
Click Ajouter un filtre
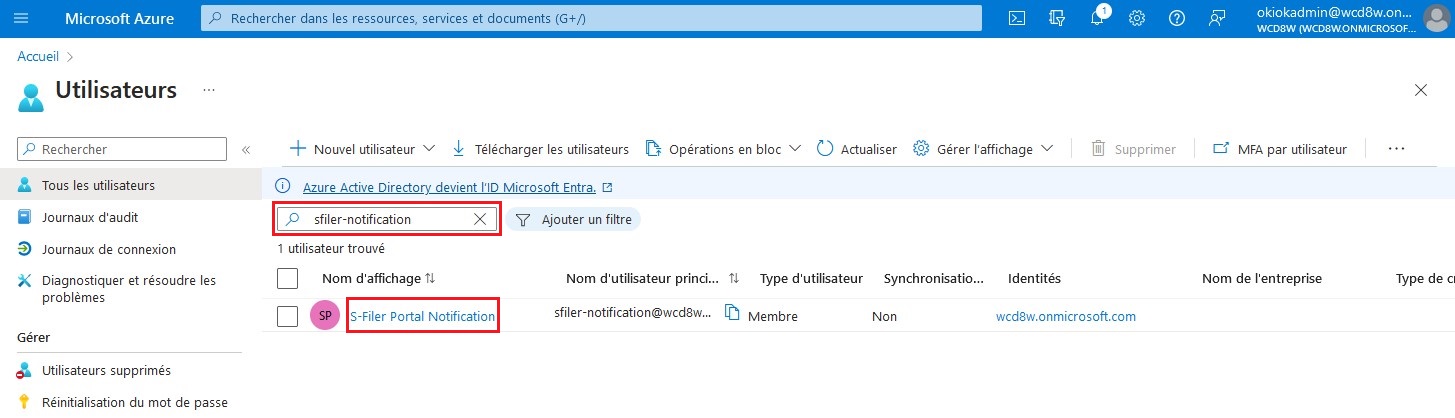click(574, 219)
